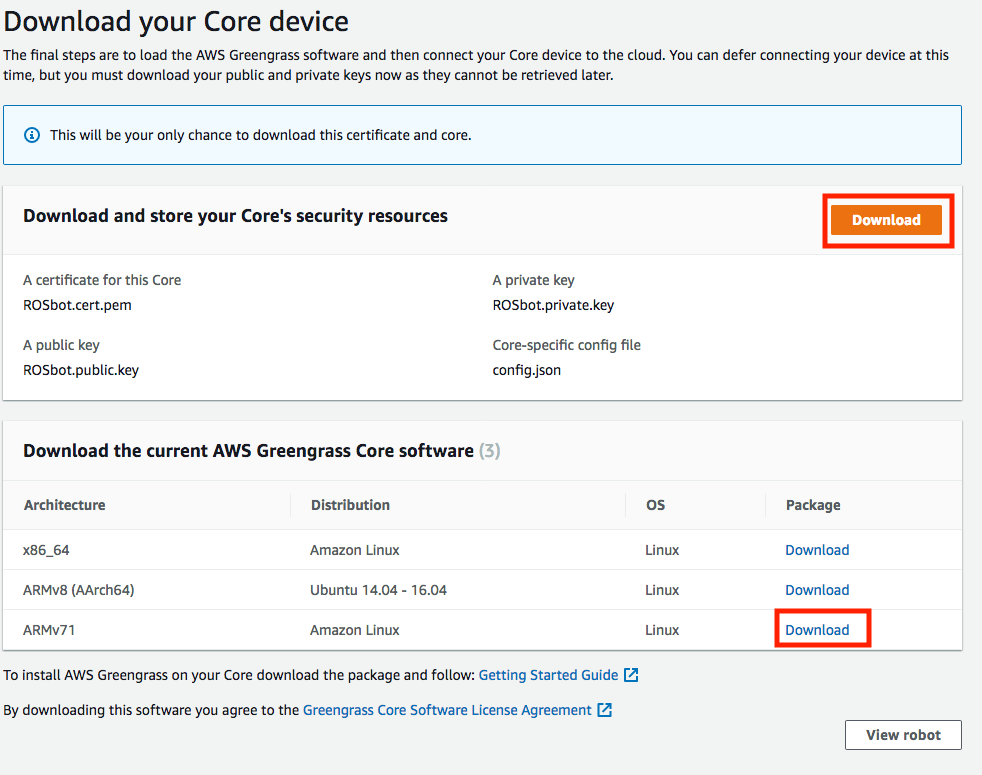Click the OS column header
The width and height of the screenshot is (982, 775).
click(655, 505)
